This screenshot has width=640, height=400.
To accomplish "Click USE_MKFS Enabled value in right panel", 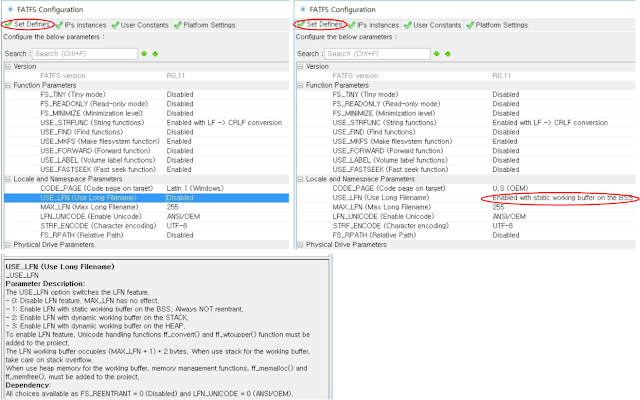I will 504,142.
